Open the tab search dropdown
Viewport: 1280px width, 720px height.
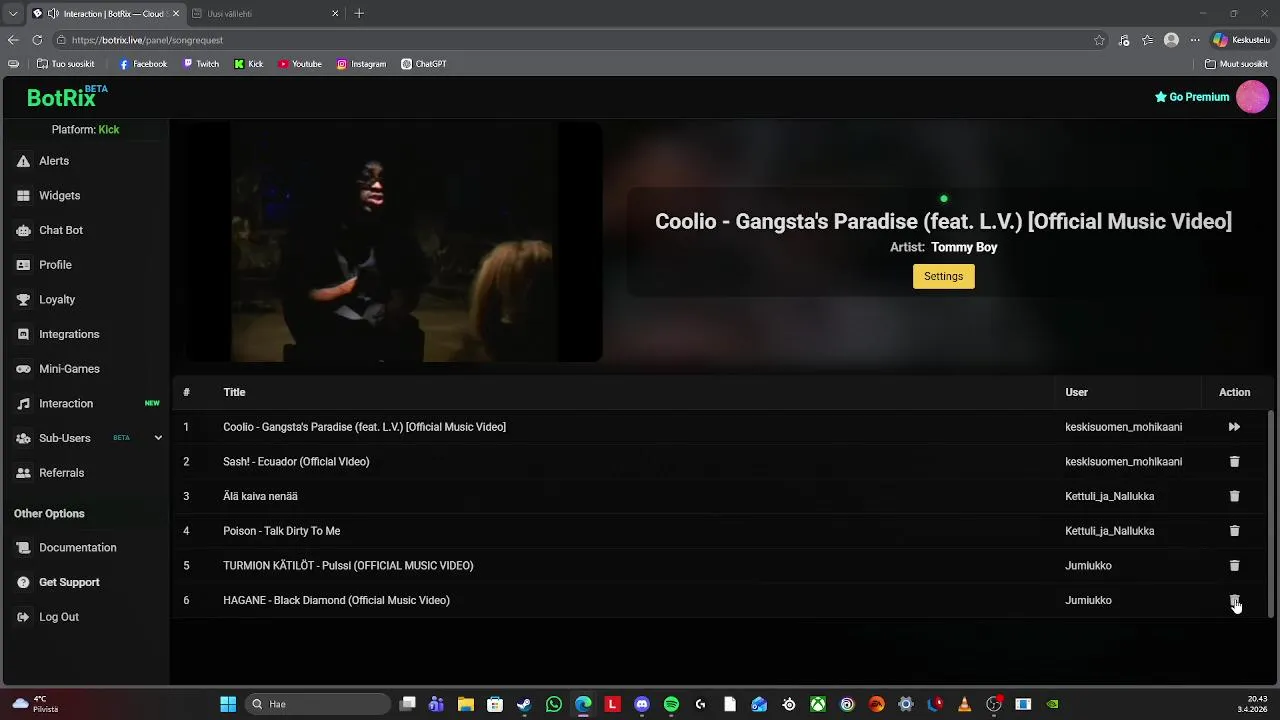13,14
